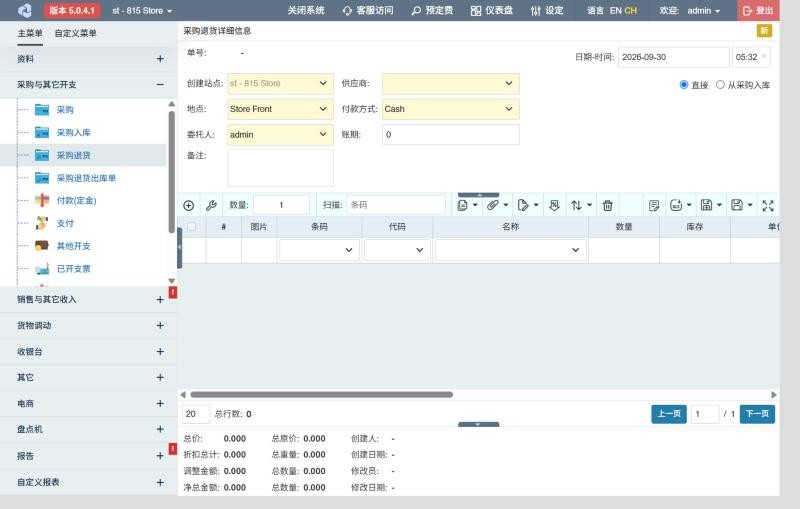The height and width of the screenshot is (509, 800).
Task: Collapse the 采购与其它开支 section
Action: [x=160, y=85]
